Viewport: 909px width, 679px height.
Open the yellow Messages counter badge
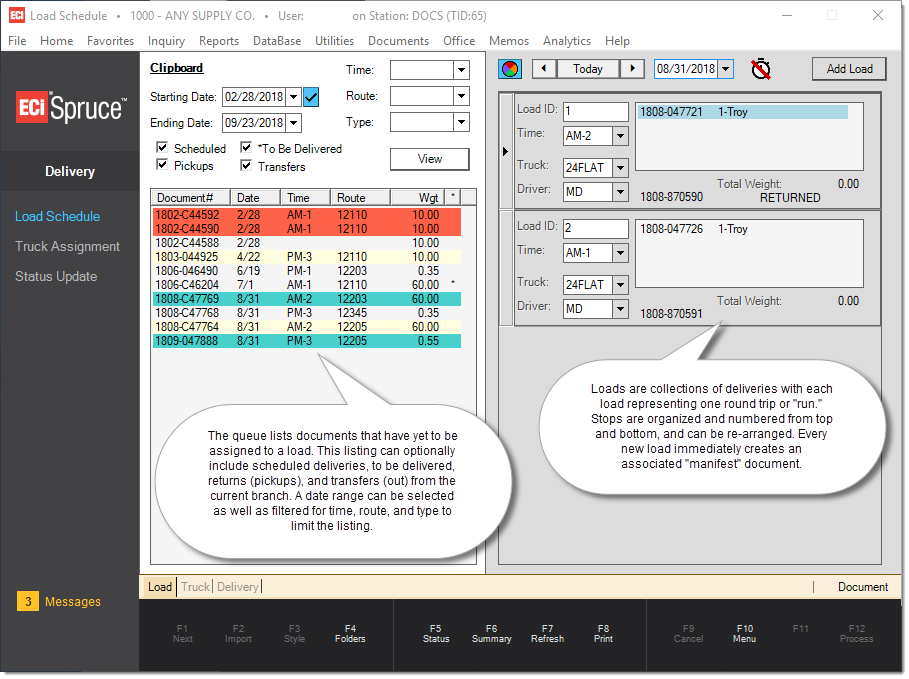tap(28, 603)
